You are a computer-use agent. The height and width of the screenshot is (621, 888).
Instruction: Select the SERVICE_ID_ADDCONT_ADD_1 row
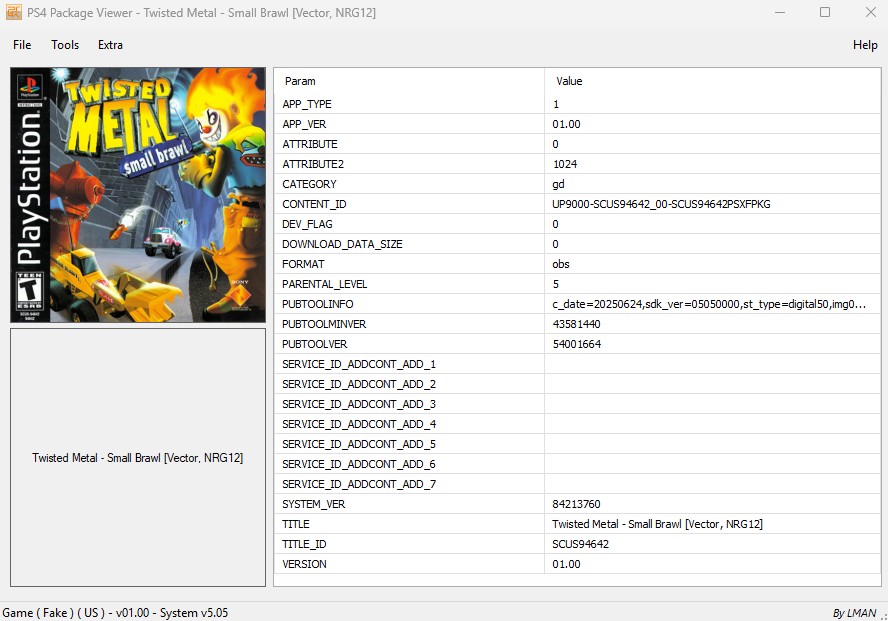[x=577, y=364]
